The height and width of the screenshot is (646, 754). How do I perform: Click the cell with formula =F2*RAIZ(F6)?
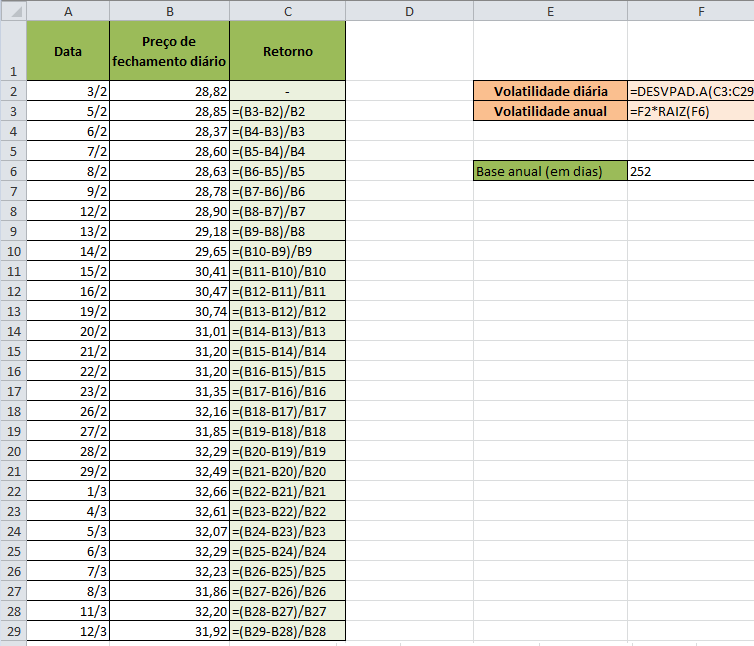pos(691,111)
